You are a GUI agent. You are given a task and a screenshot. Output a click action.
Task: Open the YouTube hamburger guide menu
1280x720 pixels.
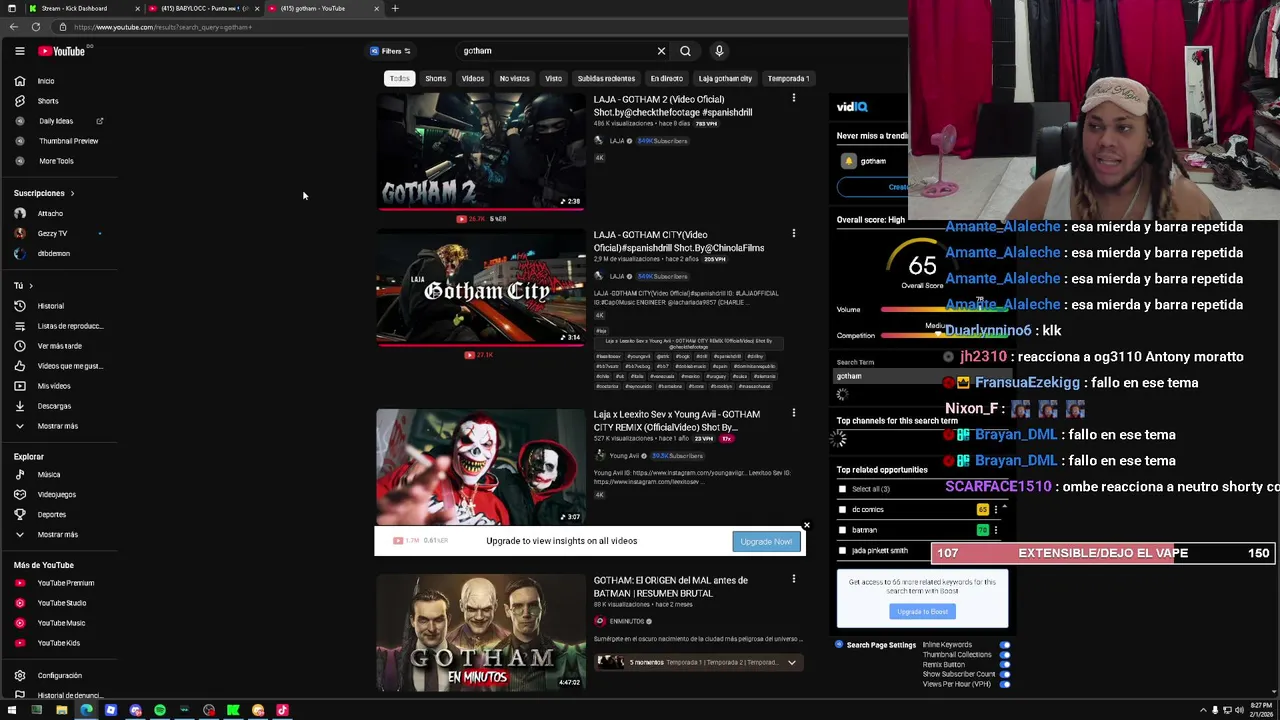tap(19, 51)
